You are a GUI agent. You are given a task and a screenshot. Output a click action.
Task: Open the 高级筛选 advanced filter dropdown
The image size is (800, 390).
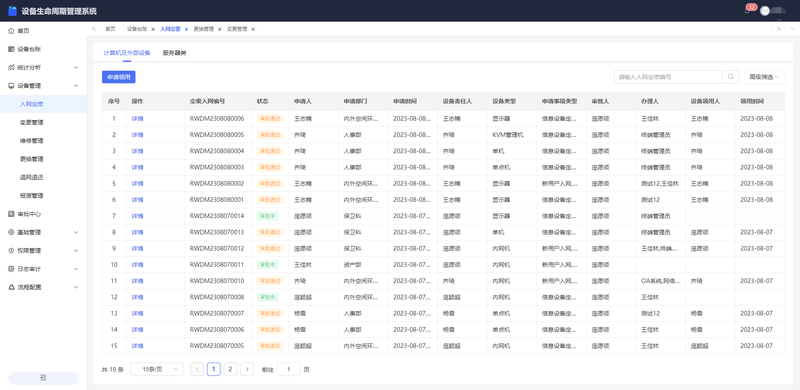pyautogui.click(x=764, y=77)
